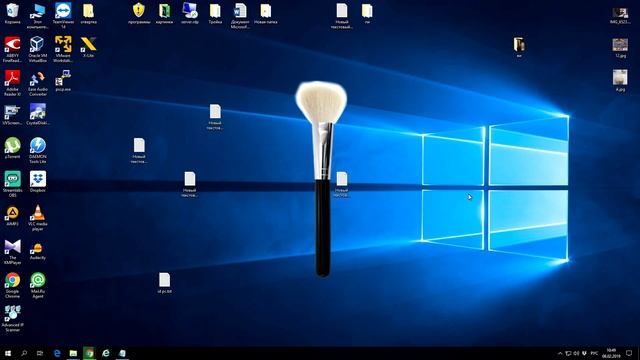
Task: Open the network tray icon
Action: 568,353
